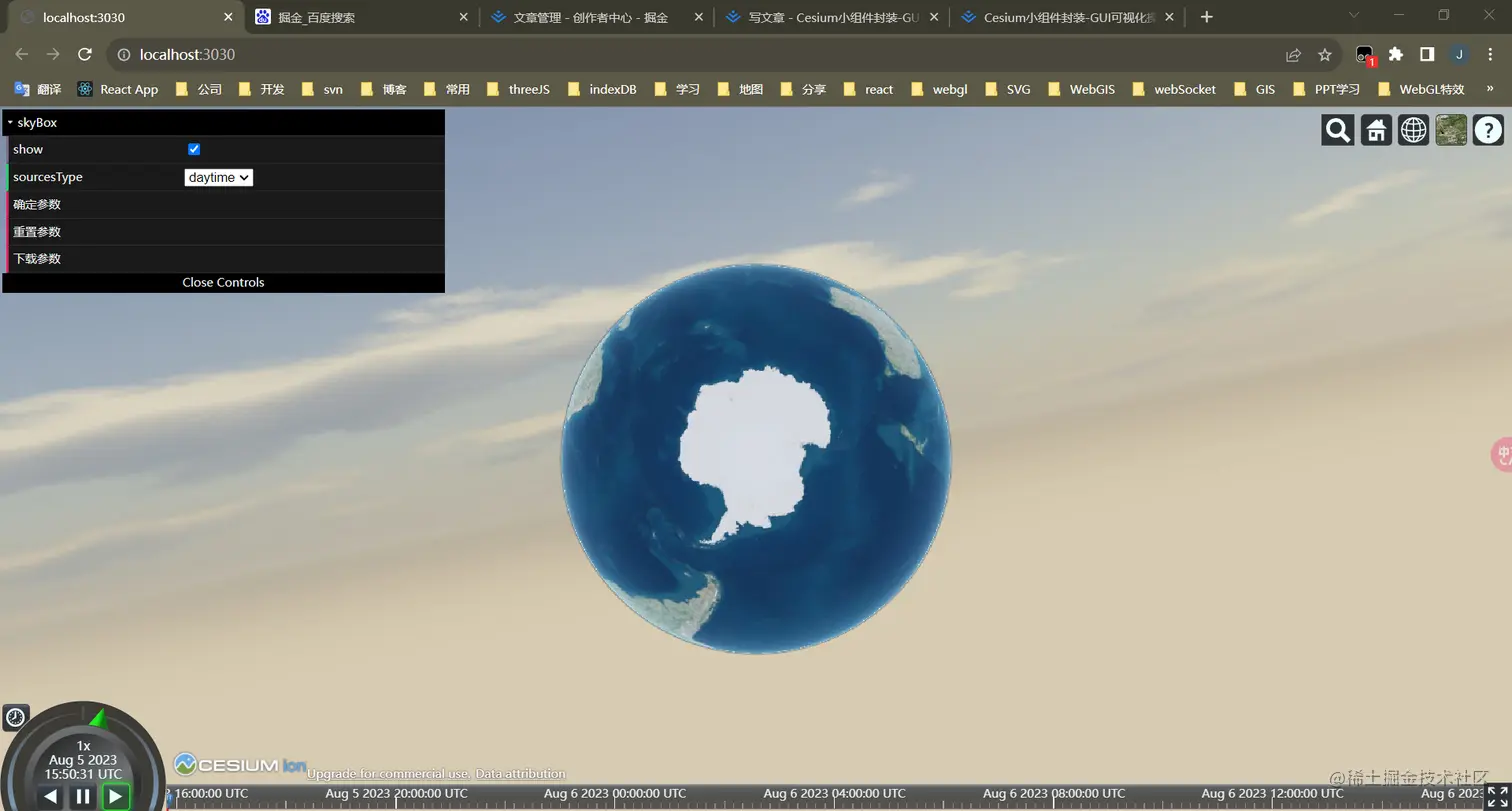1512x811 pixels.
Task: Open the browser tabs list chevron
Action: click(x=1354, y=17)
